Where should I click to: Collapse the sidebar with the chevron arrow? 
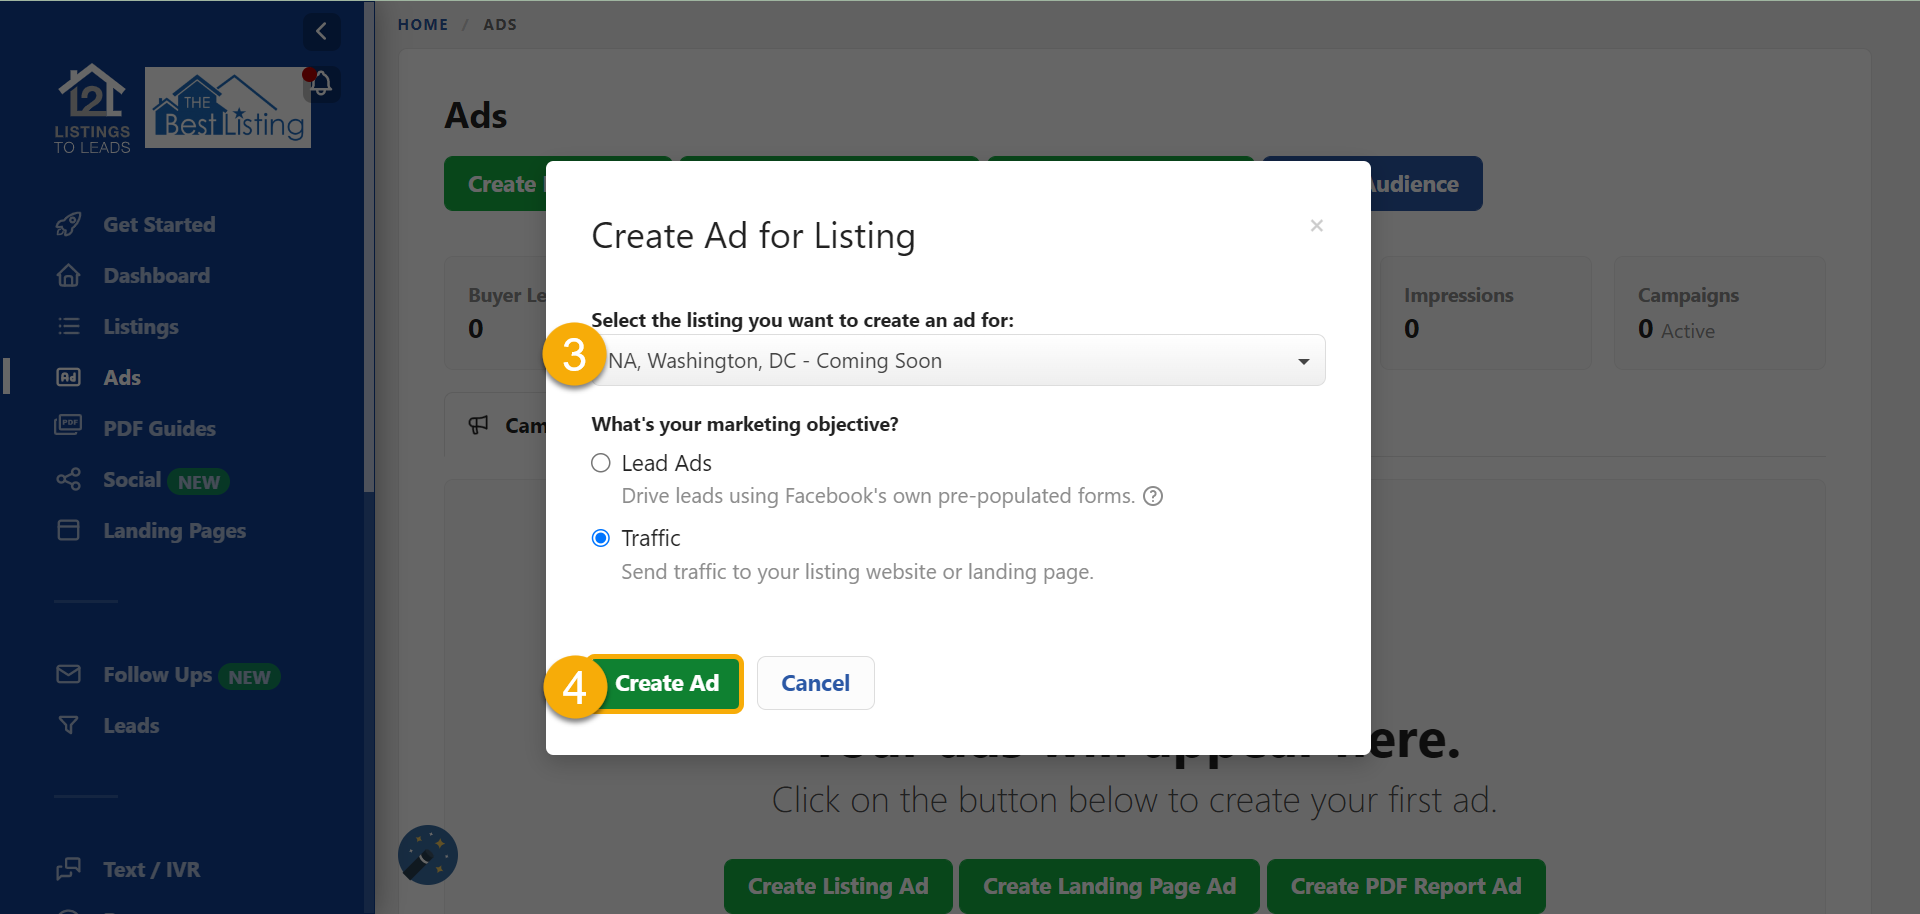(x=321, y=31)
